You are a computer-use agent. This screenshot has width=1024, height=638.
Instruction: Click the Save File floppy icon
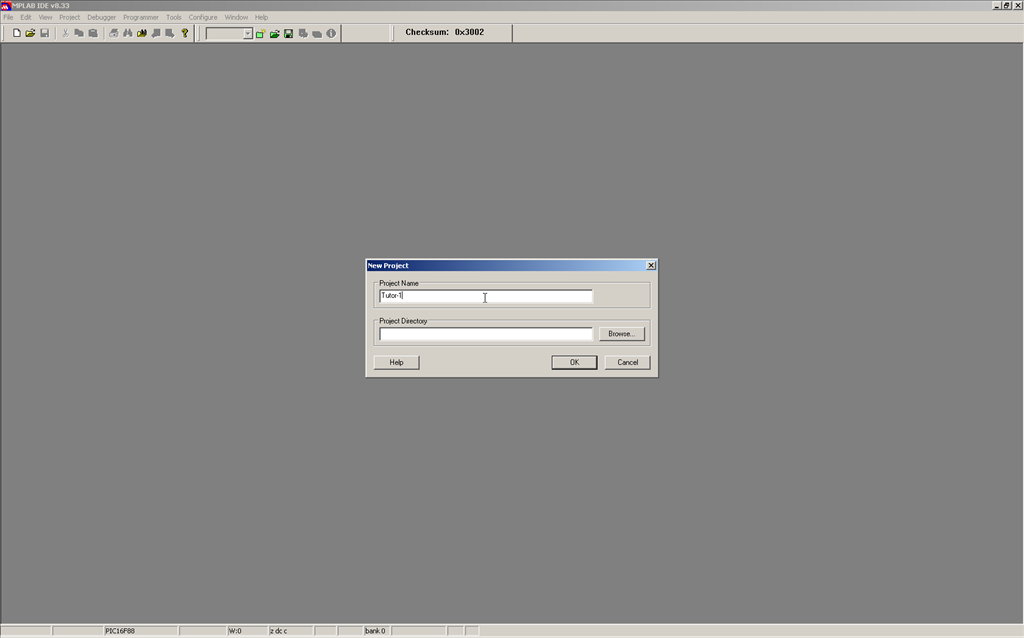(x=44, y=33)
